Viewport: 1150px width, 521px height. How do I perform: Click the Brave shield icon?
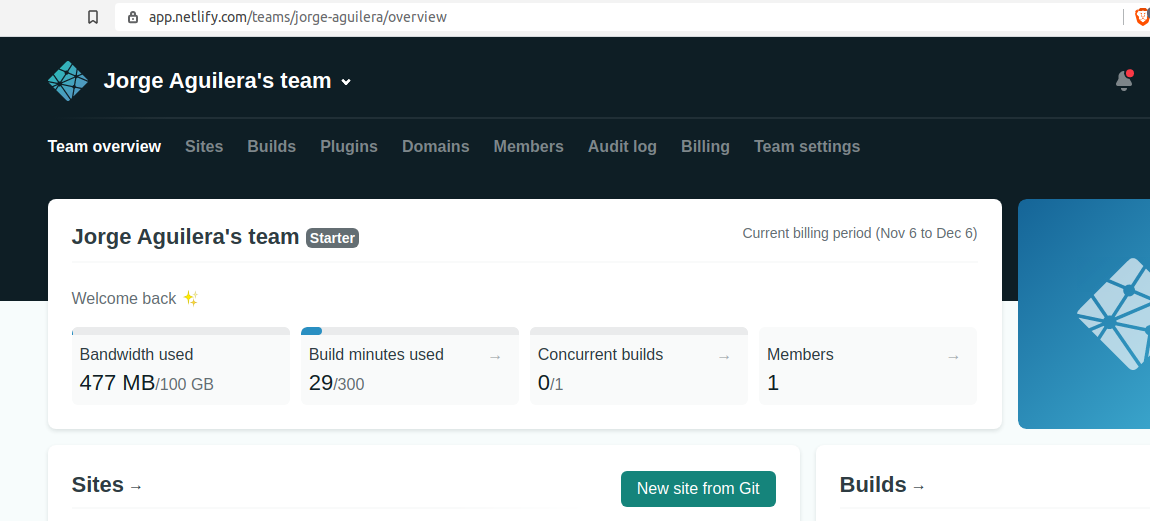coord(1142,17)
